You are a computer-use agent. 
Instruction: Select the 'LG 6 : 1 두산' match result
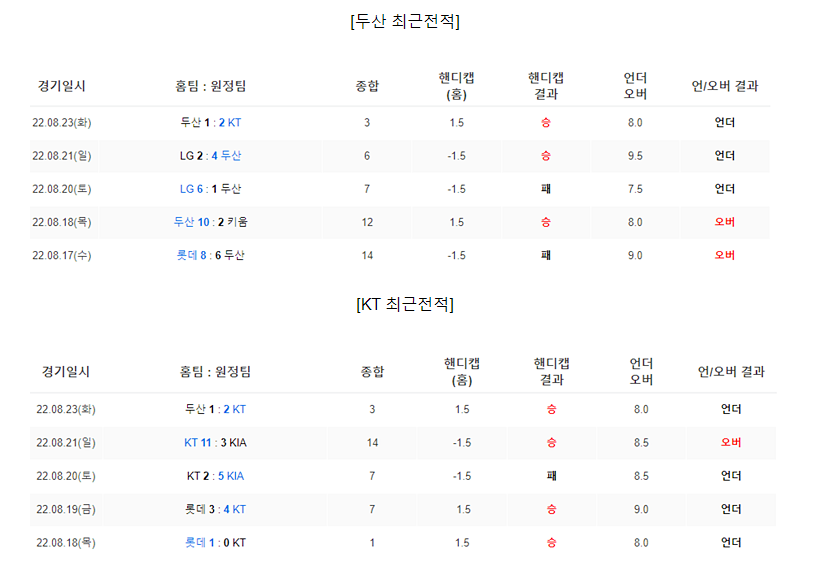pos(210,189)
